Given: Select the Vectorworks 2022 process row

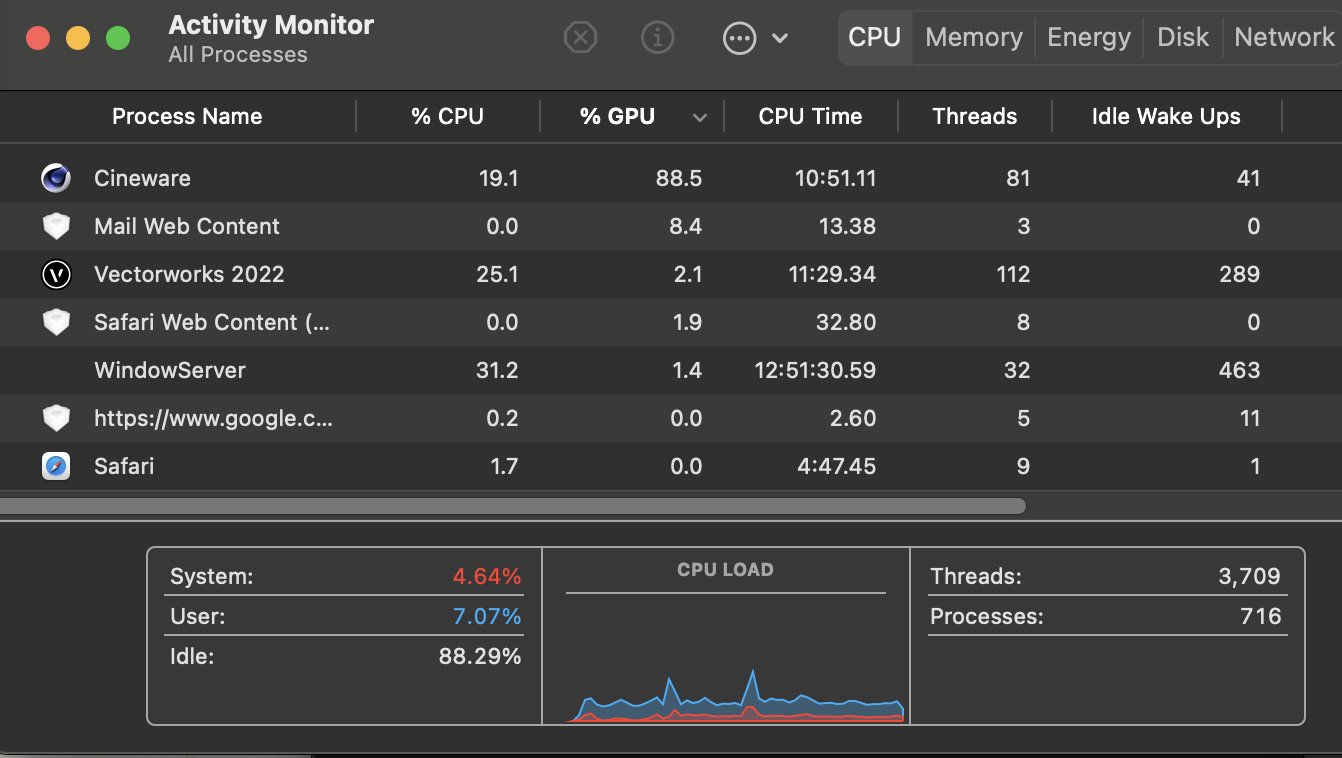Looking at the screenshot, I should coord(671,274).
